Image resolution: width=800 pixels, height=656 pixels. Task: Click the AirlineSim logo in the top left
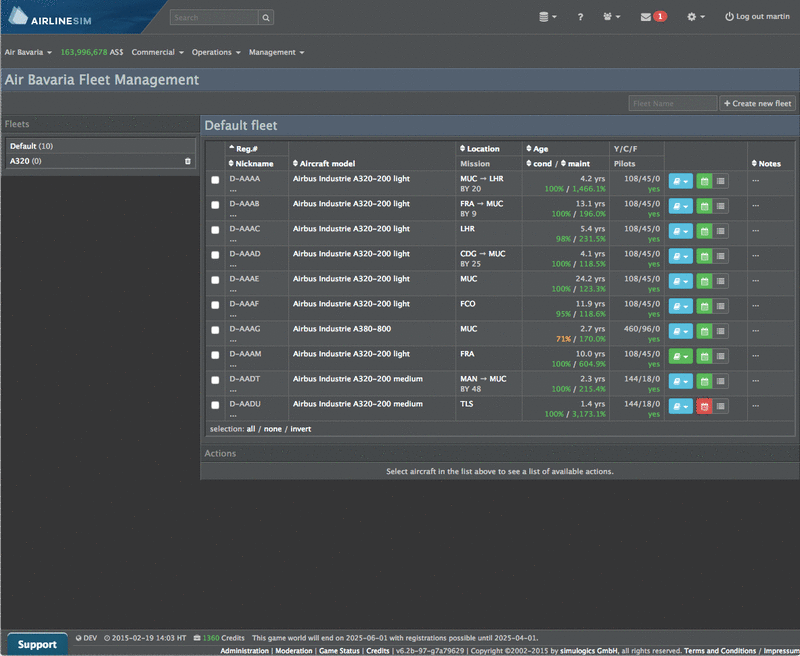coord(60,16)
